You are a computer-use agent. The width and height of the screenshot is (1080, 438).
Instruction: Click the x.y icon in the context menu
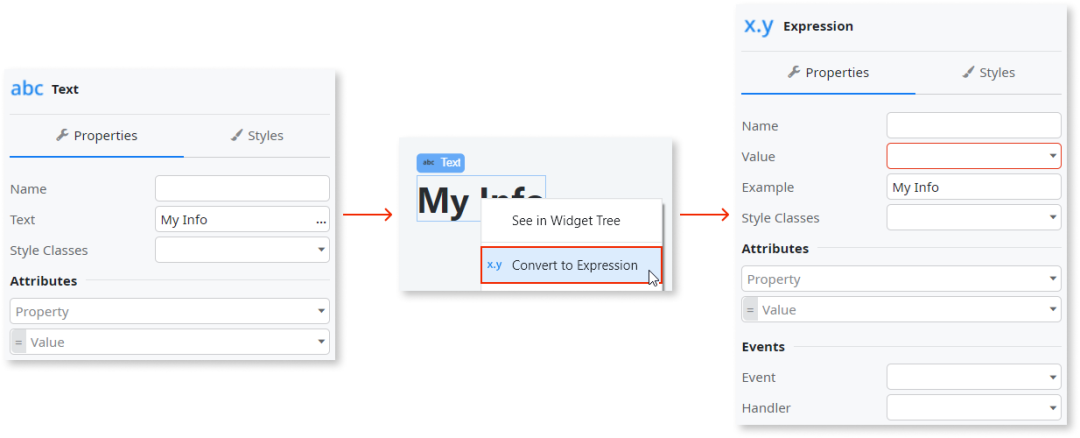494,265
